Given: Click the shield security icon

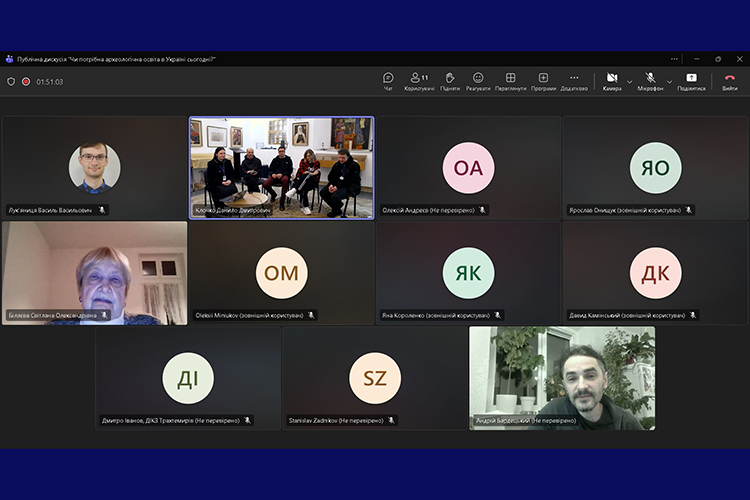Looking at the screenshot, I should 11,82.
